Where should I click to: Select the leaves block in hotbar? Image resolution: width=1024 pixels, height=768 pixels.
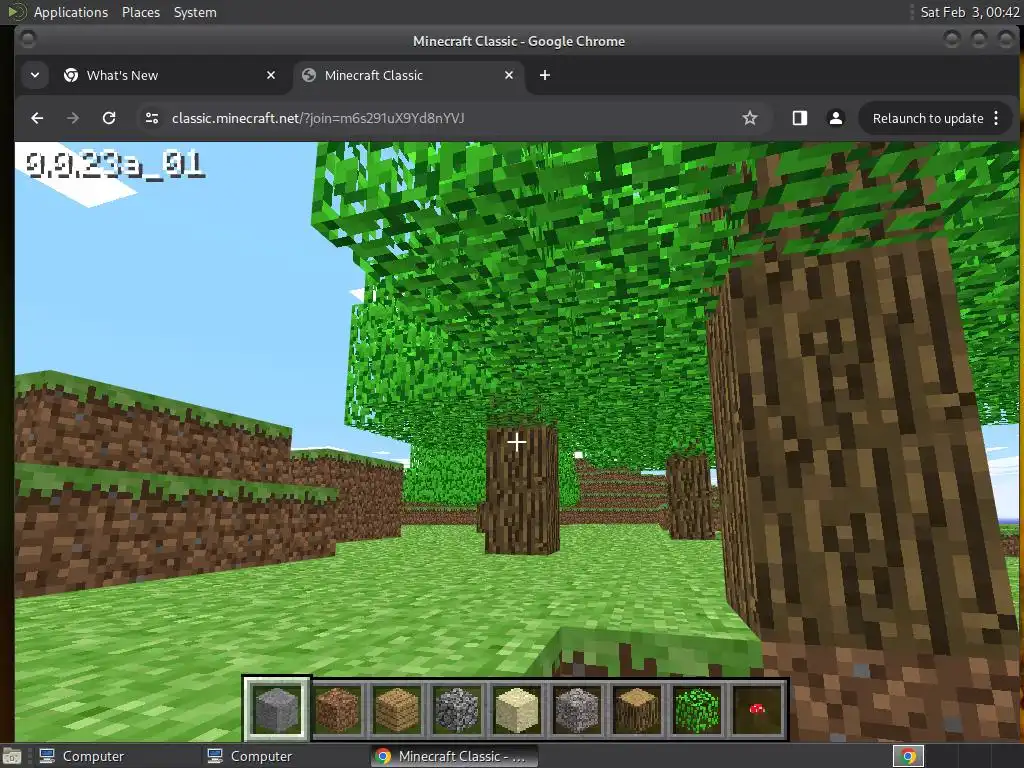point(697,709)
